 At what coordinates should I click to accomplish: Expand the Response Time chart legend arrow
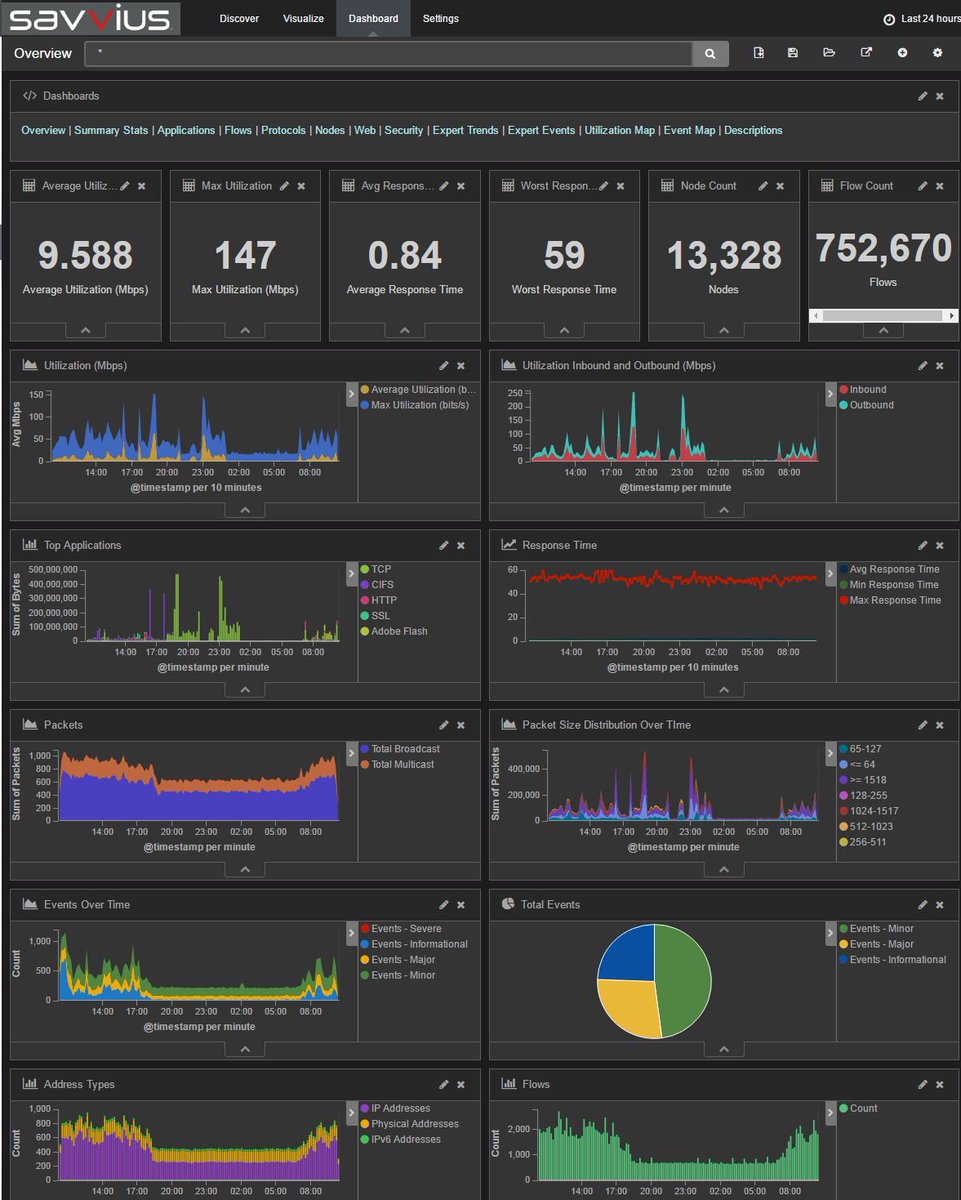pos(830,574)
